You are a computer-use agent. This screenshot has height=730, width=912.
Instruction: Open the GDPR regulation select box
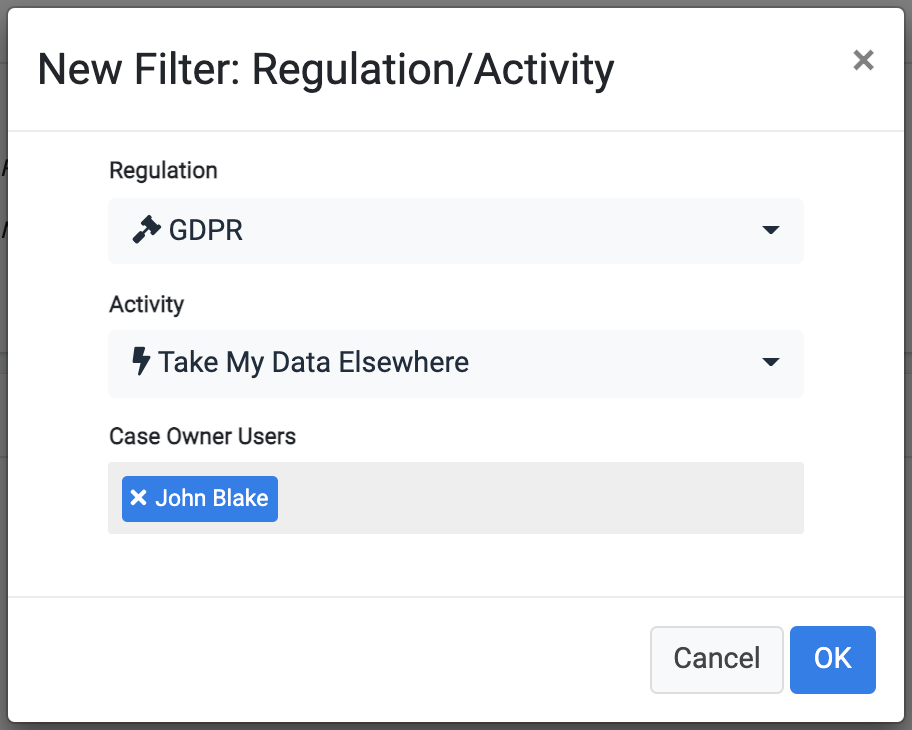455,231
